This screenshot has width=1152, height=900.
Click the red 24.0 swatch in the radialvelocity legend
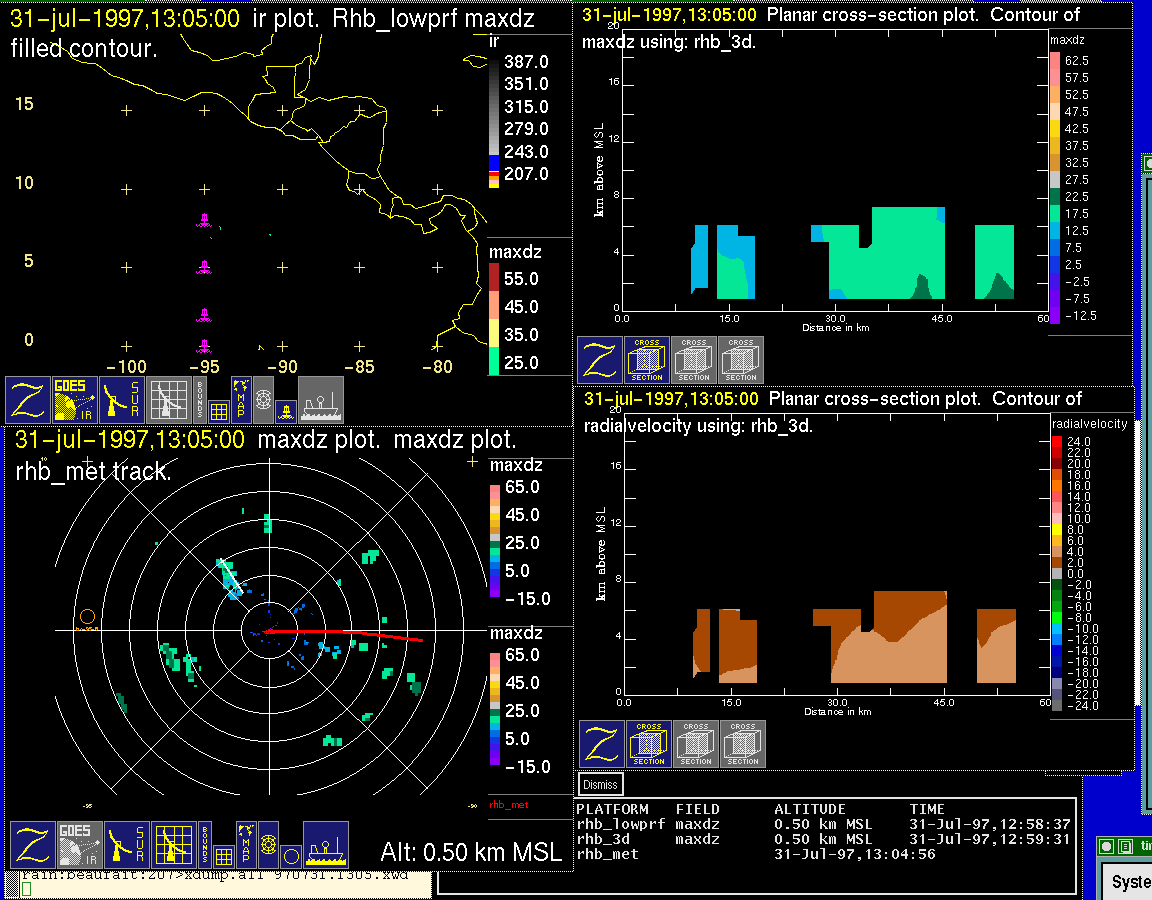(1058, 441)
